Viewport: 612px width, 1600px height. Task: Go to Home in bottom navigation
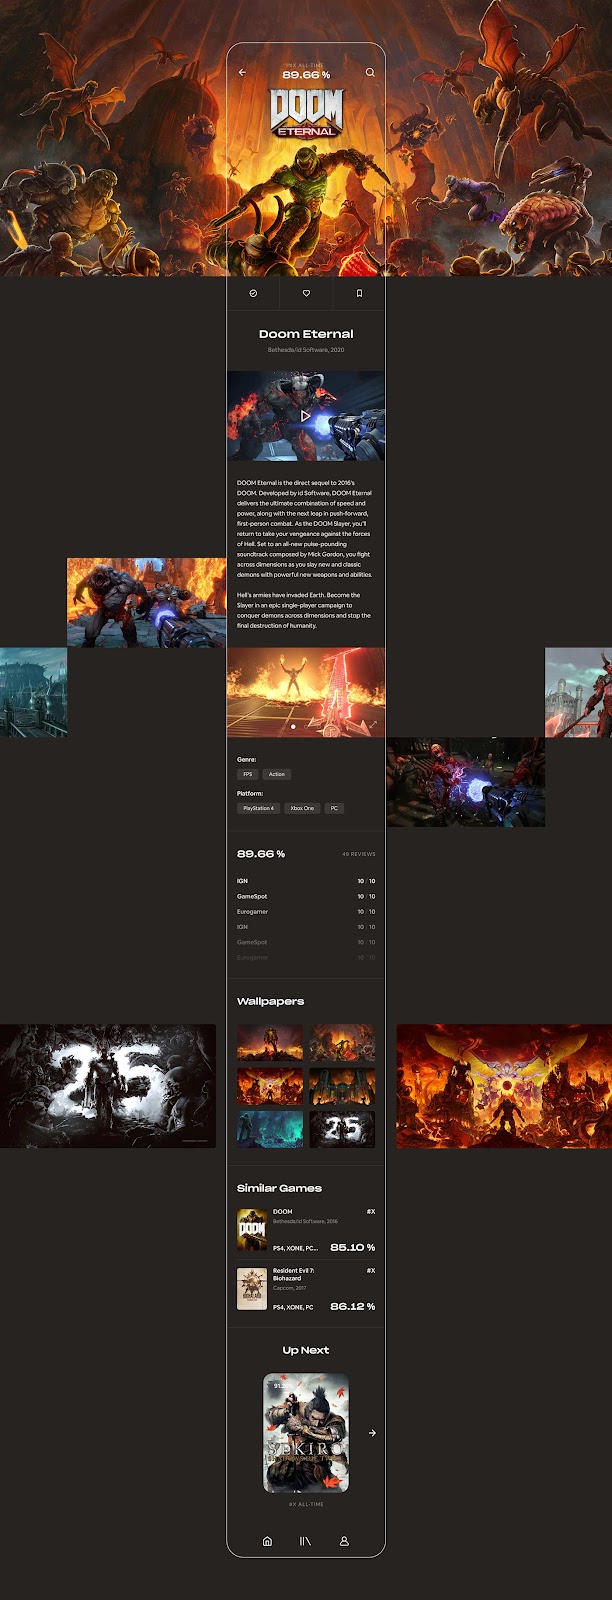click(x=267, y=1541)
